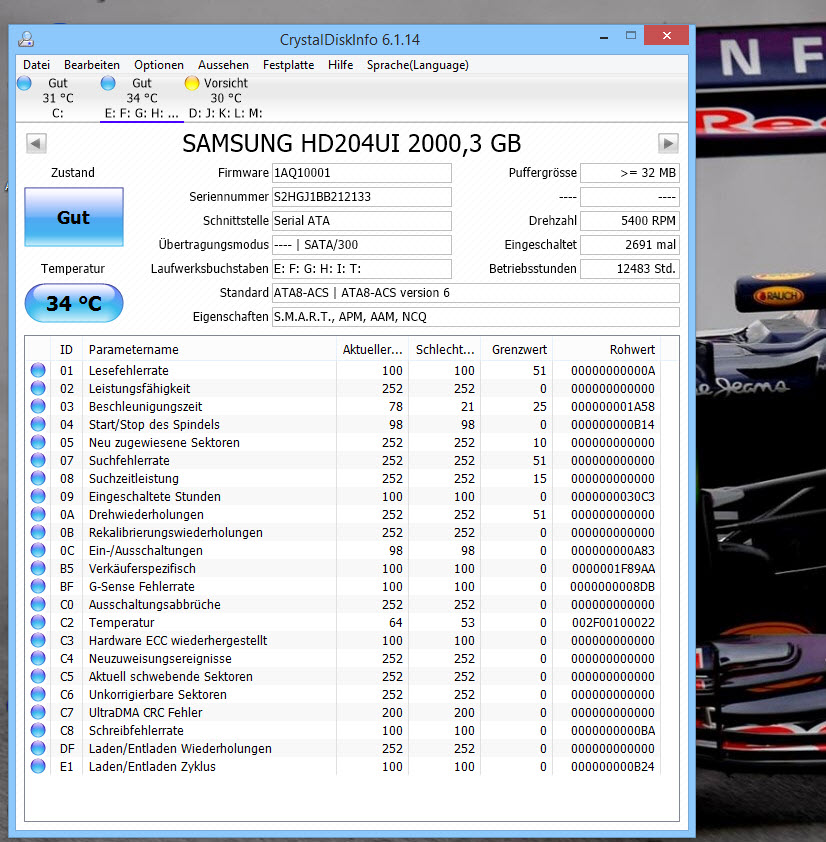
Task: Select the UltraDMA CRC Fehler row text
Action: (x=146, y=713)
